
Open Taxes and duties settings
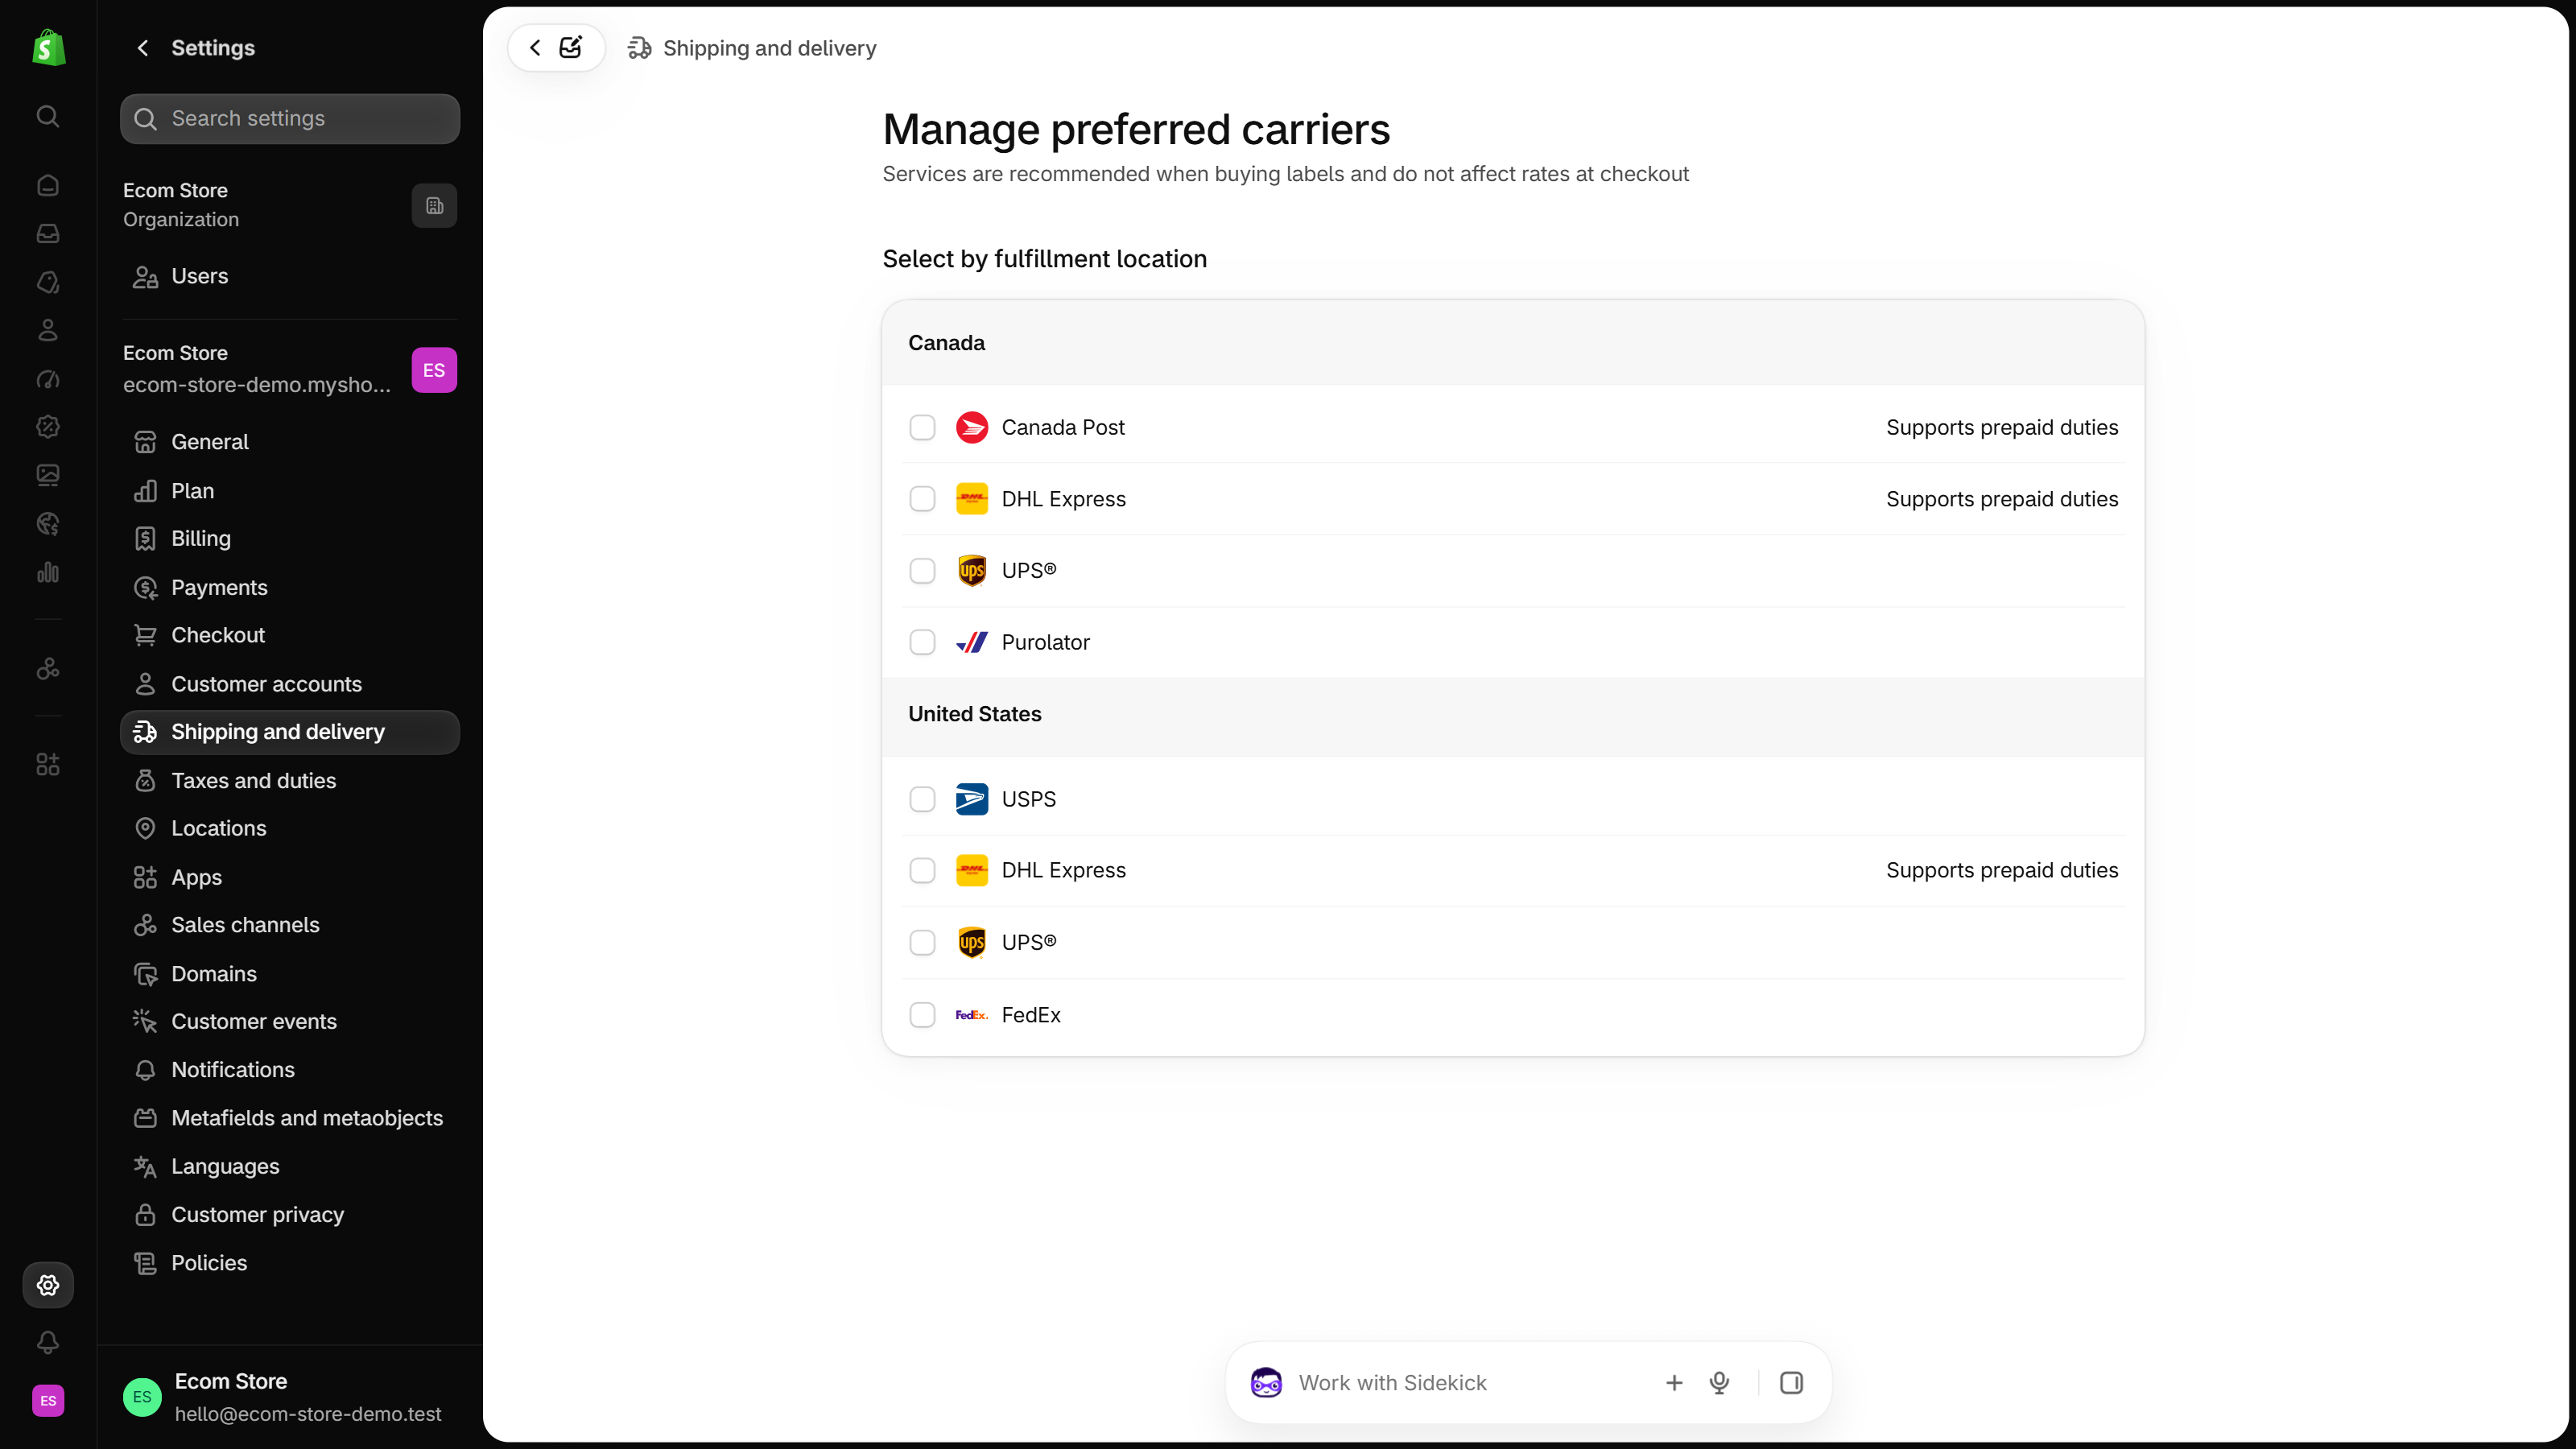(290, 781)
